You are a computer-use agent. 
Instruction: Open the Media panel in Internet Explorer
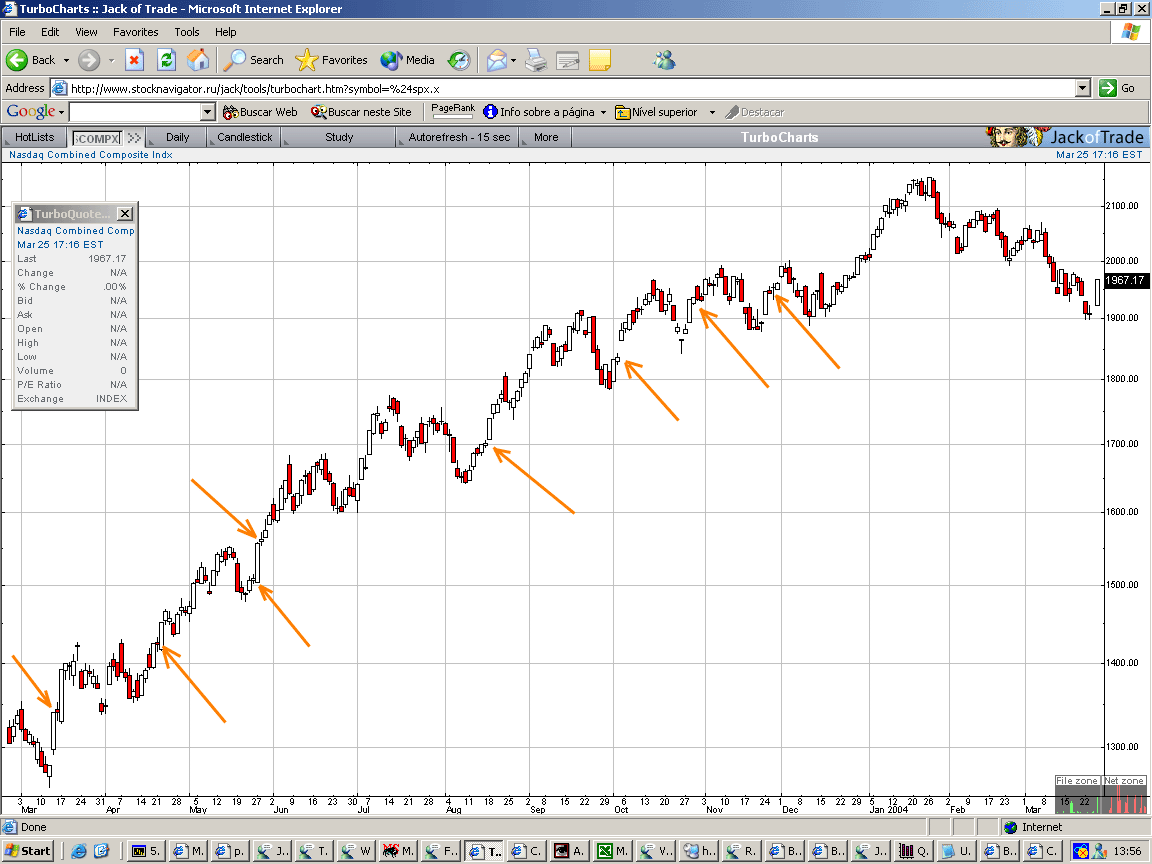coord(407,60)
